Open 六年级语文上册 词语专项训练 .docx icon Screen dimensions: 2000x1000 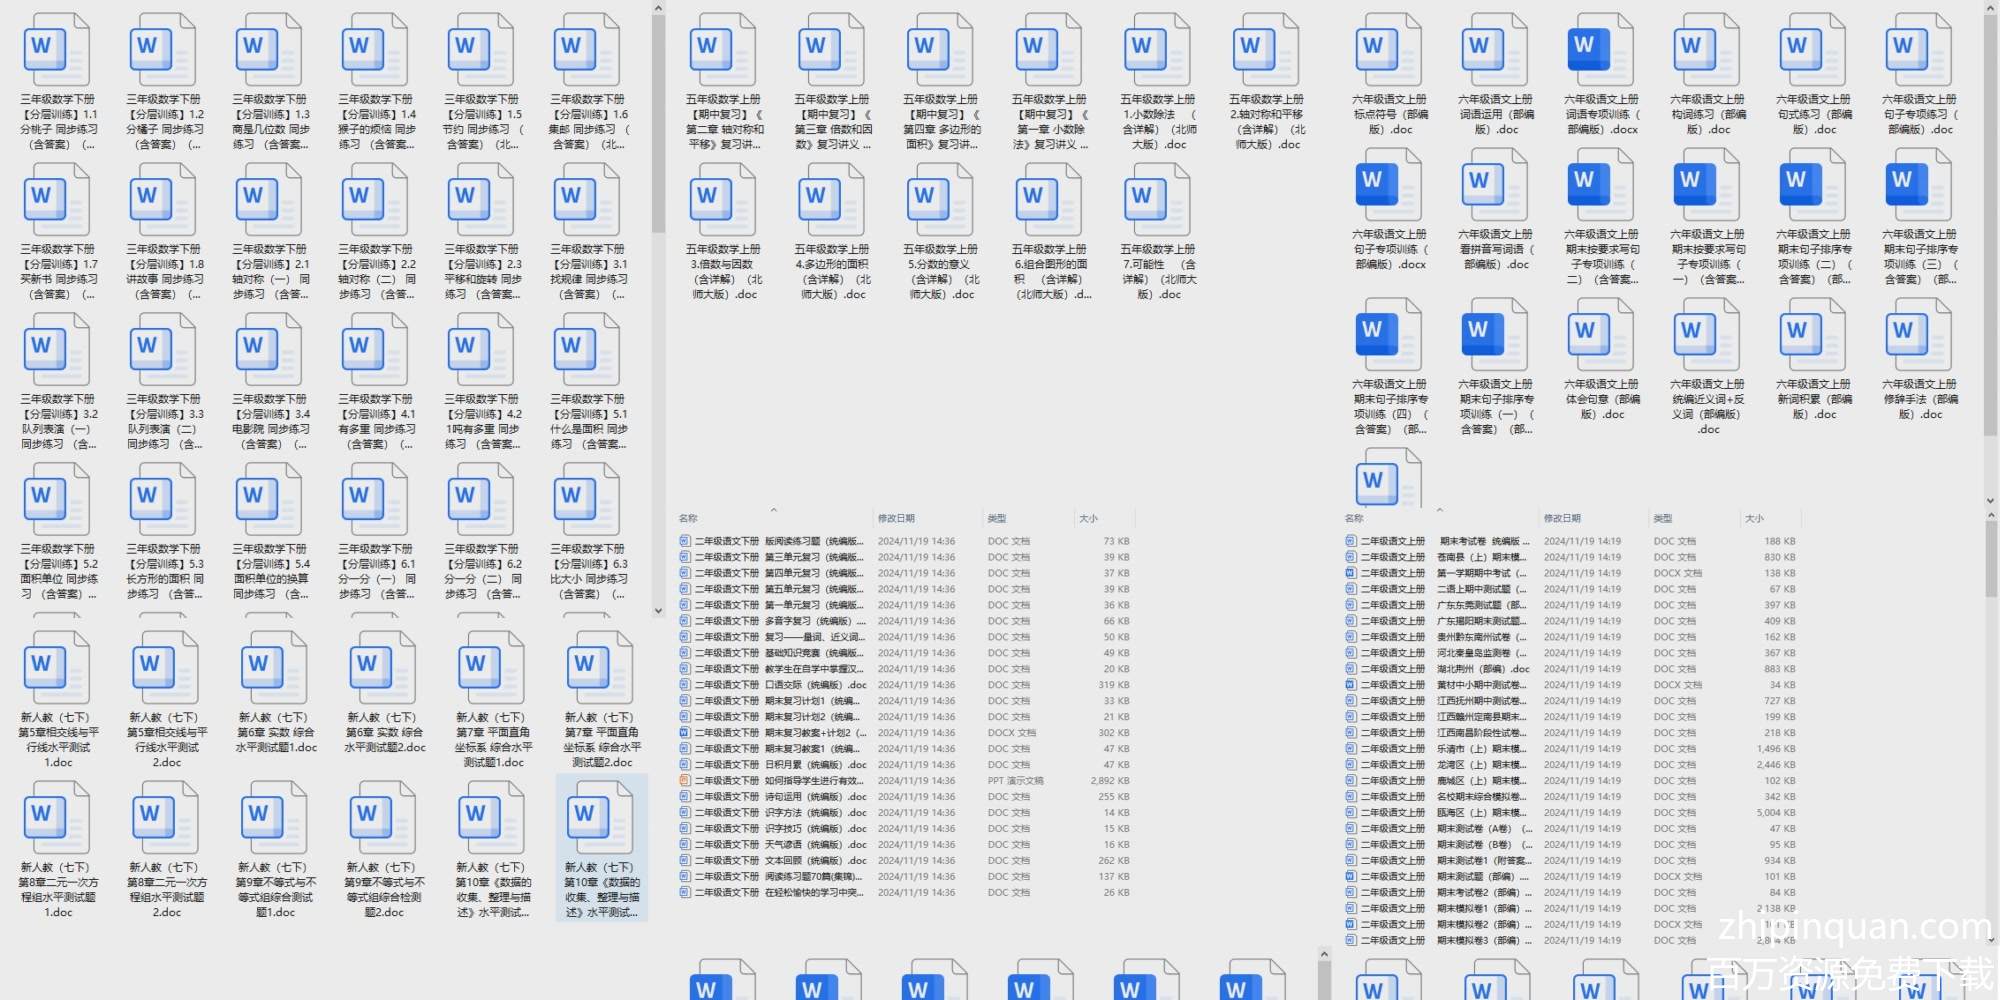click(1600, 50)
